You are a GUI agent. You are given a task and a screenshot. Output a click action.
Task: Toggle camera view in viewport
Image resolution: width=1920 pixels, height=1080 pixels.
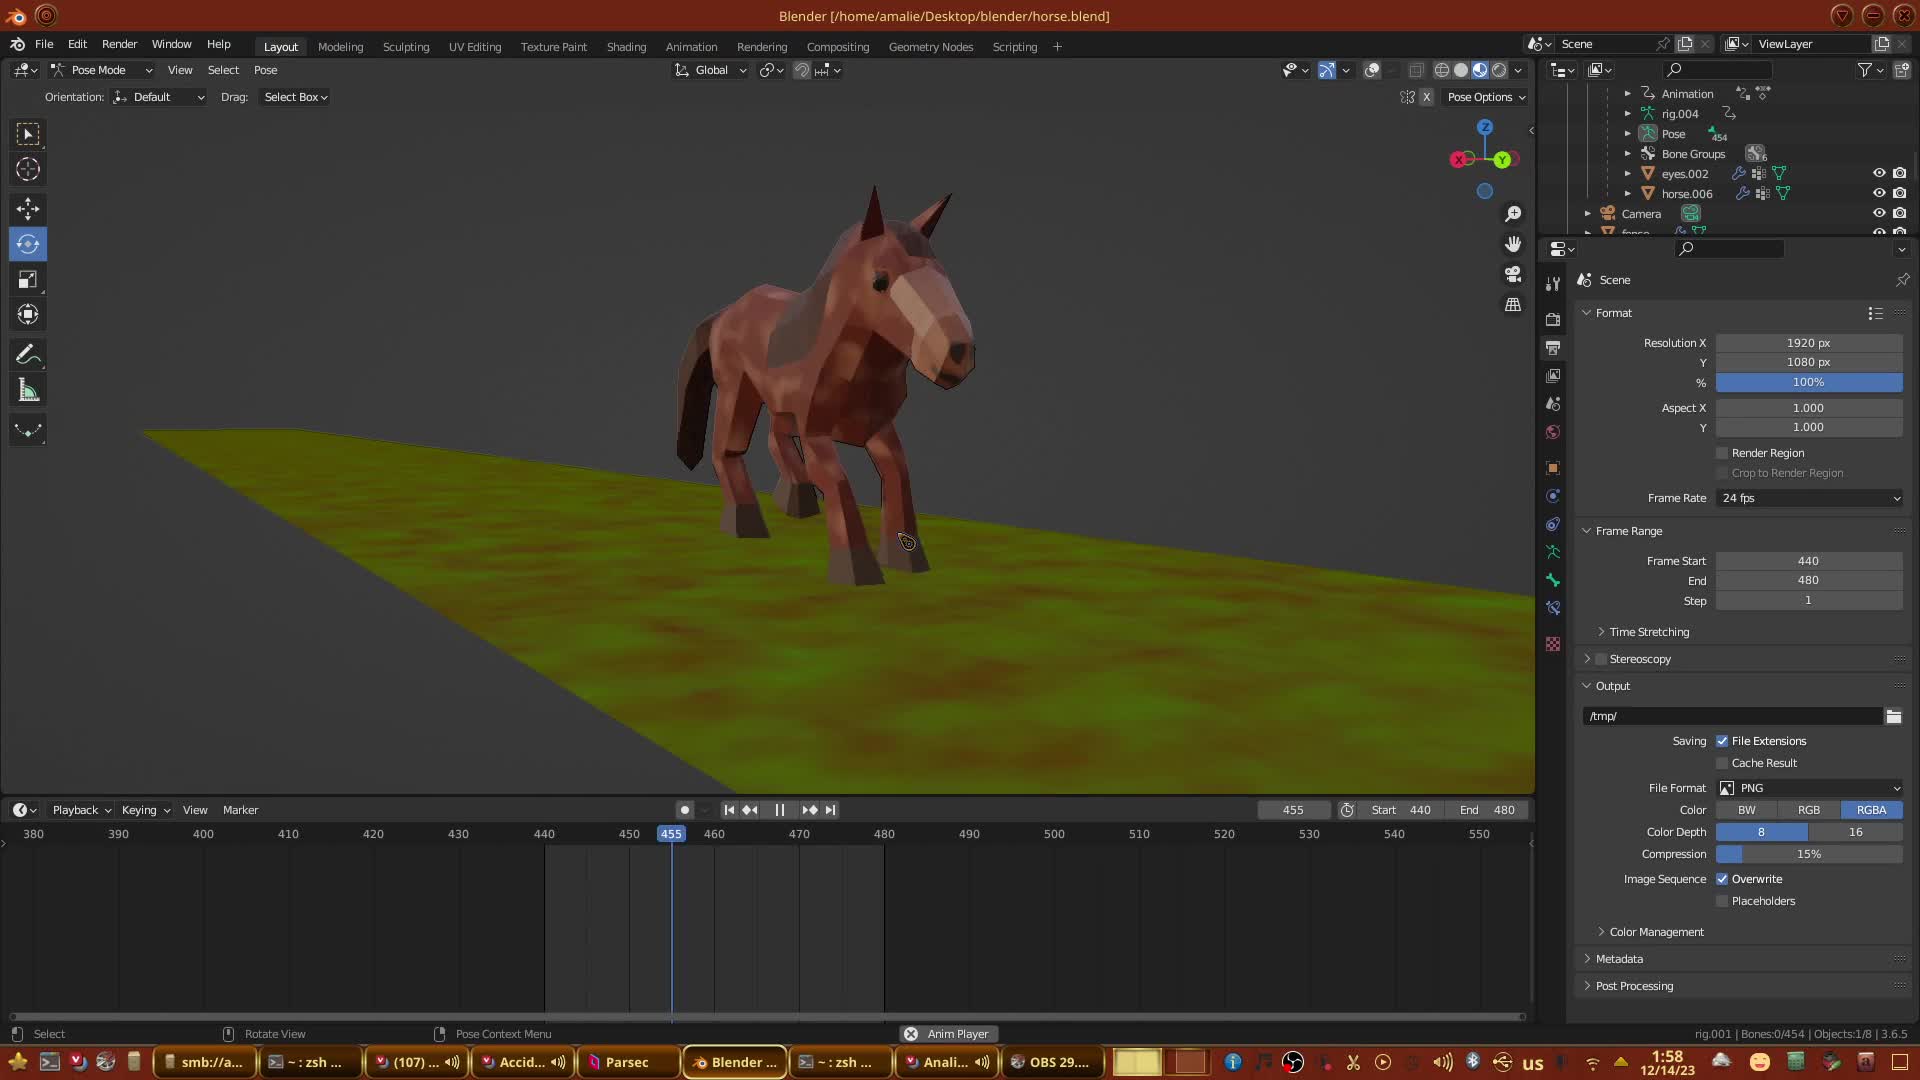point(1513,274)
